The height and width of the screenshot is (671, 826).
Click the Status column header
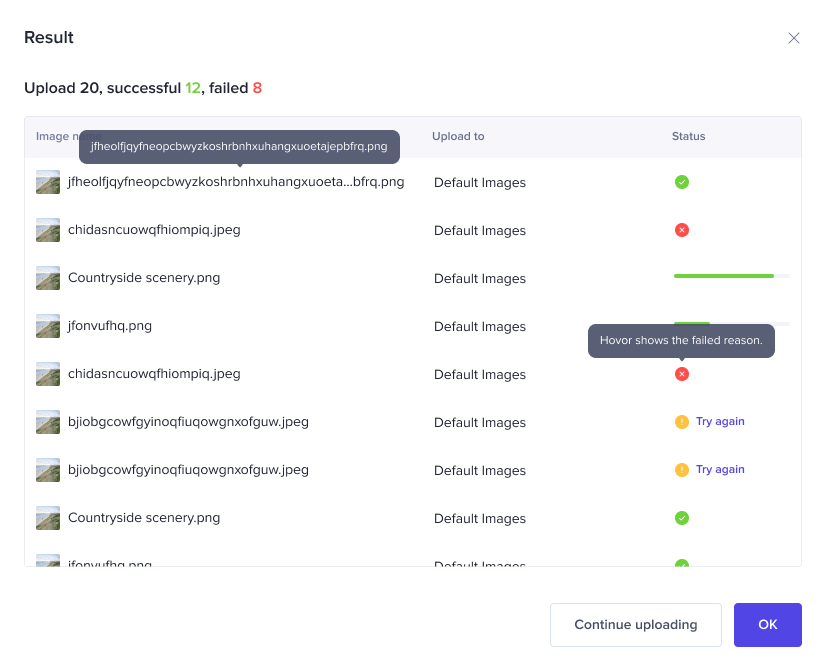(688, 136)
